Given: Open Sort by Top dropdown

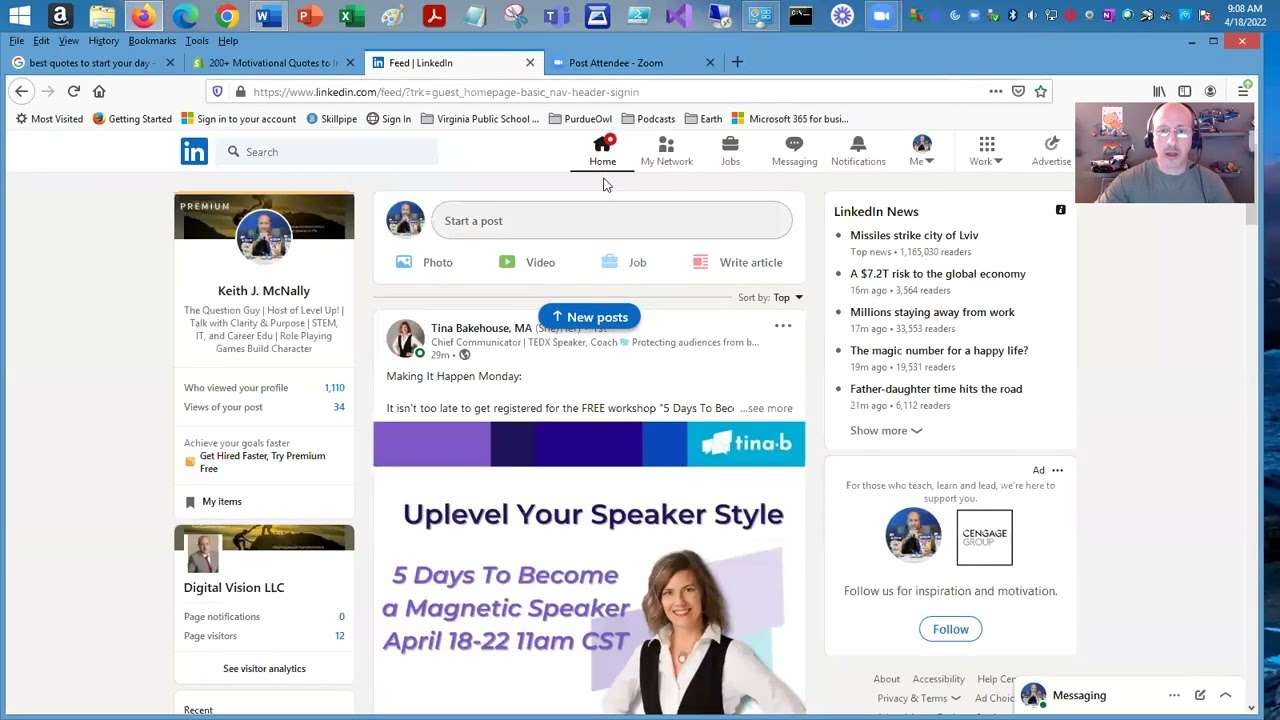Looking at the screenshot, I should tap(770, 297).
